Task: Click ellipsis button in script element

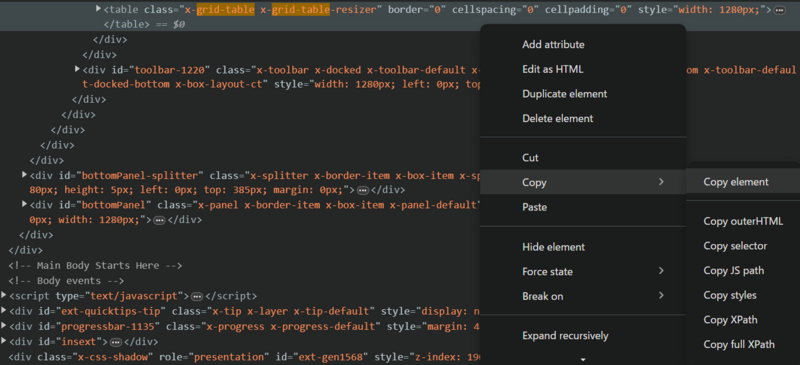Action: tap(197, 297)
